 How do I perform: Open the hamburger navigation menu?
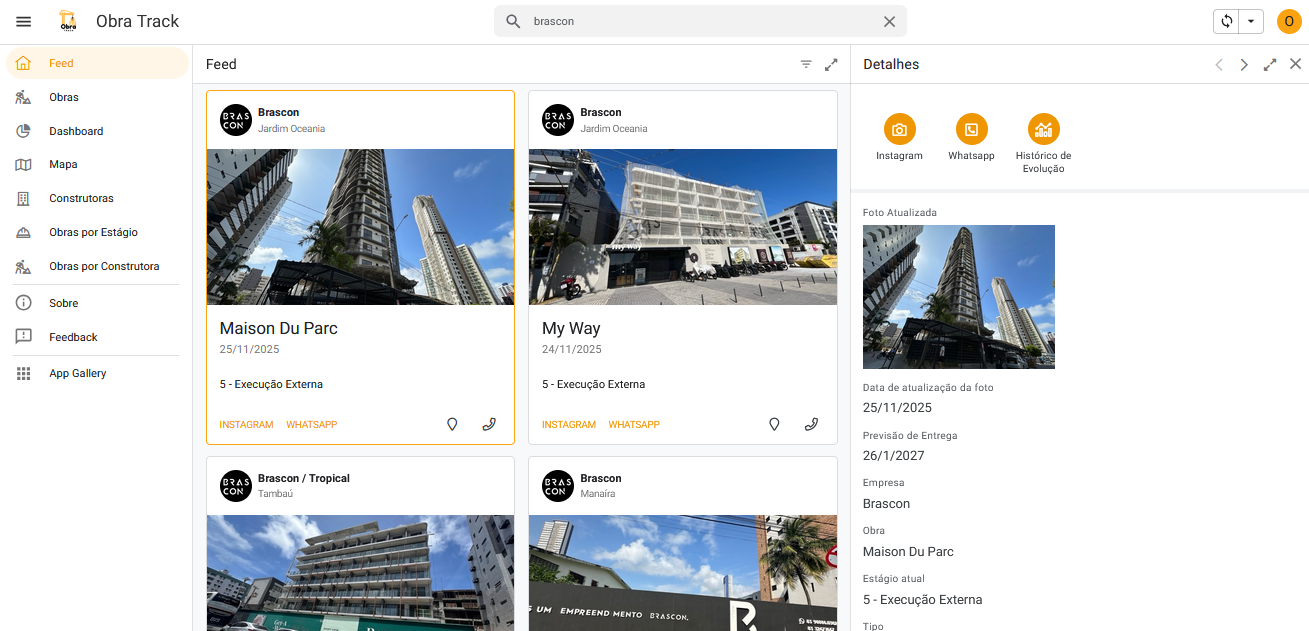(23, 21)
